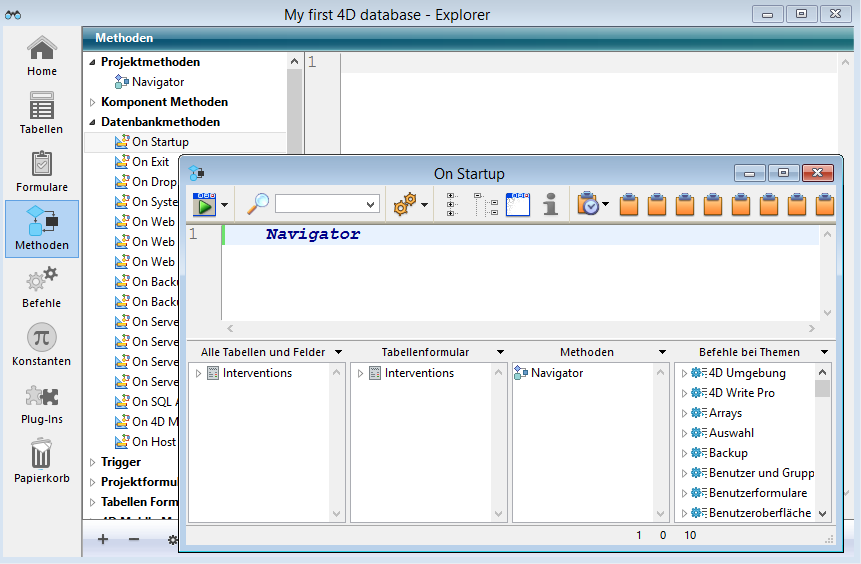Open the 'Alle Tabellen und Felder' dropdown

[338, 352]
